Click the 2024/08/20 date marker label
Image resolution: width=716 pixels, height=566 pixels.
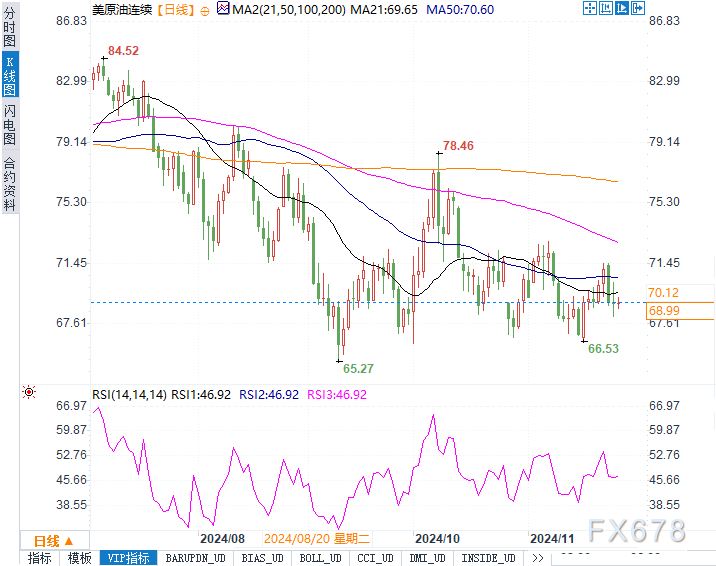(x=316, y=539)
